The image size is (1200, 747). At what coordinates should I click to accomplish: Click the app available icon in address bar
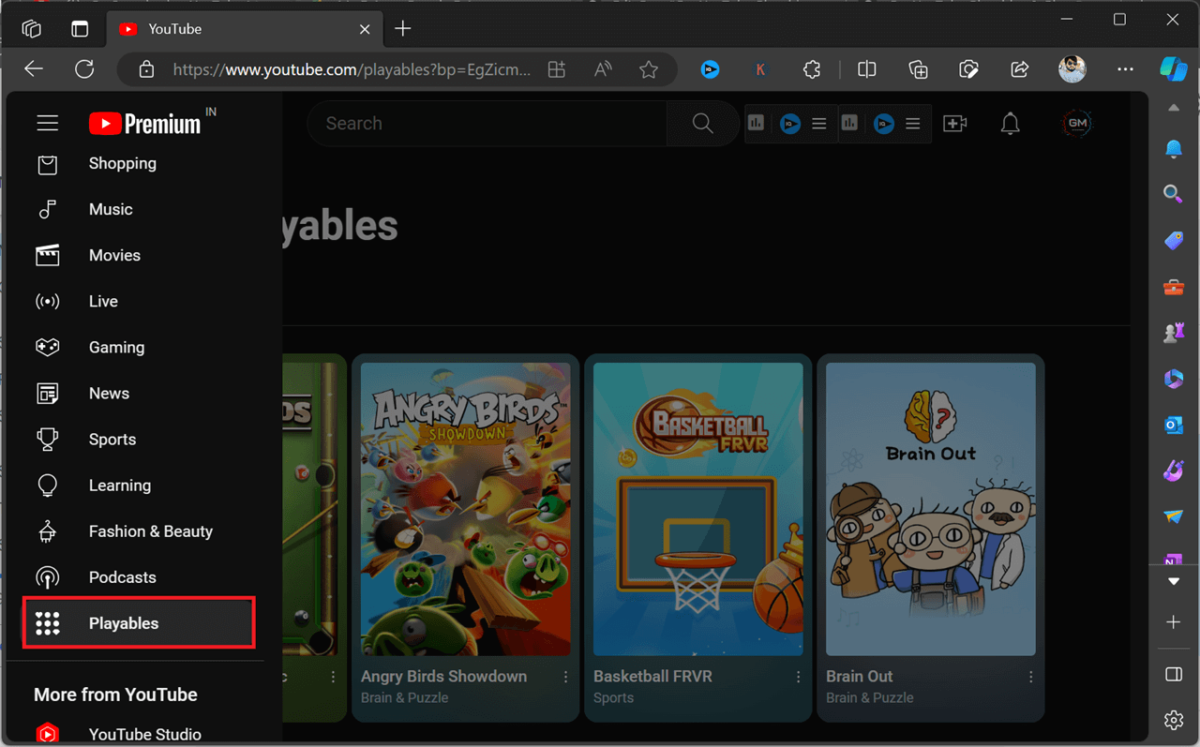pyautogui.click(x=557, y=69)
